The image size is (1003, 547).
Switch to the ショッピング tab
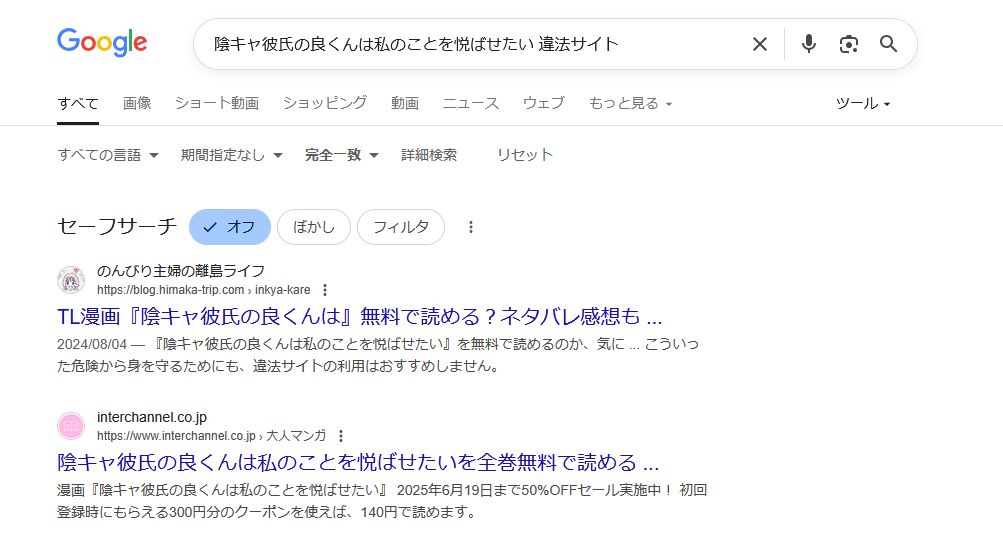click(325, 103)
